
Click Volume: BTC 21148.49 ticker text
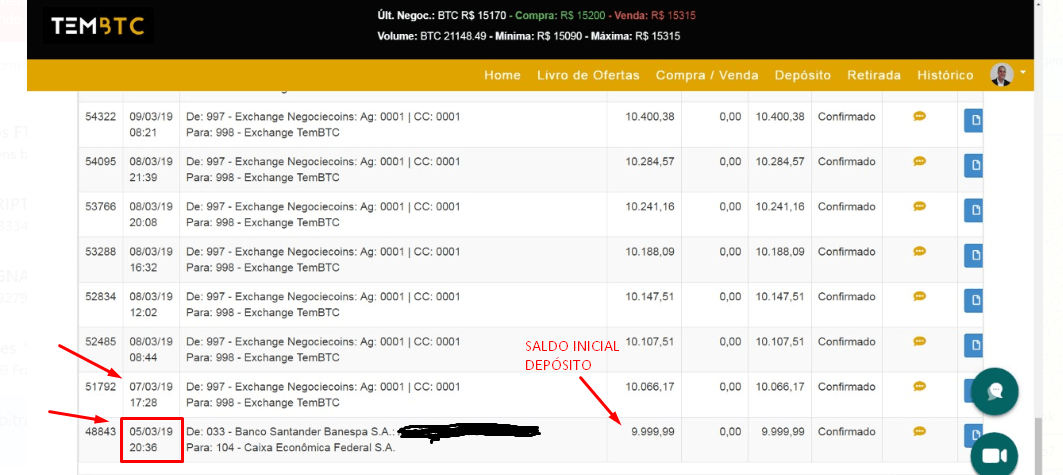[431, 36]
